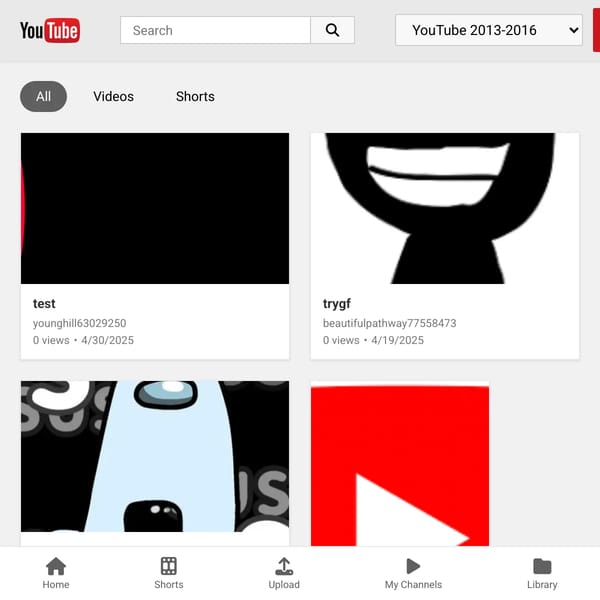Viewport: 600px width, 600px height.
Task: Open the Among Us crewmate thumbnail
Action: coord(155,456)
